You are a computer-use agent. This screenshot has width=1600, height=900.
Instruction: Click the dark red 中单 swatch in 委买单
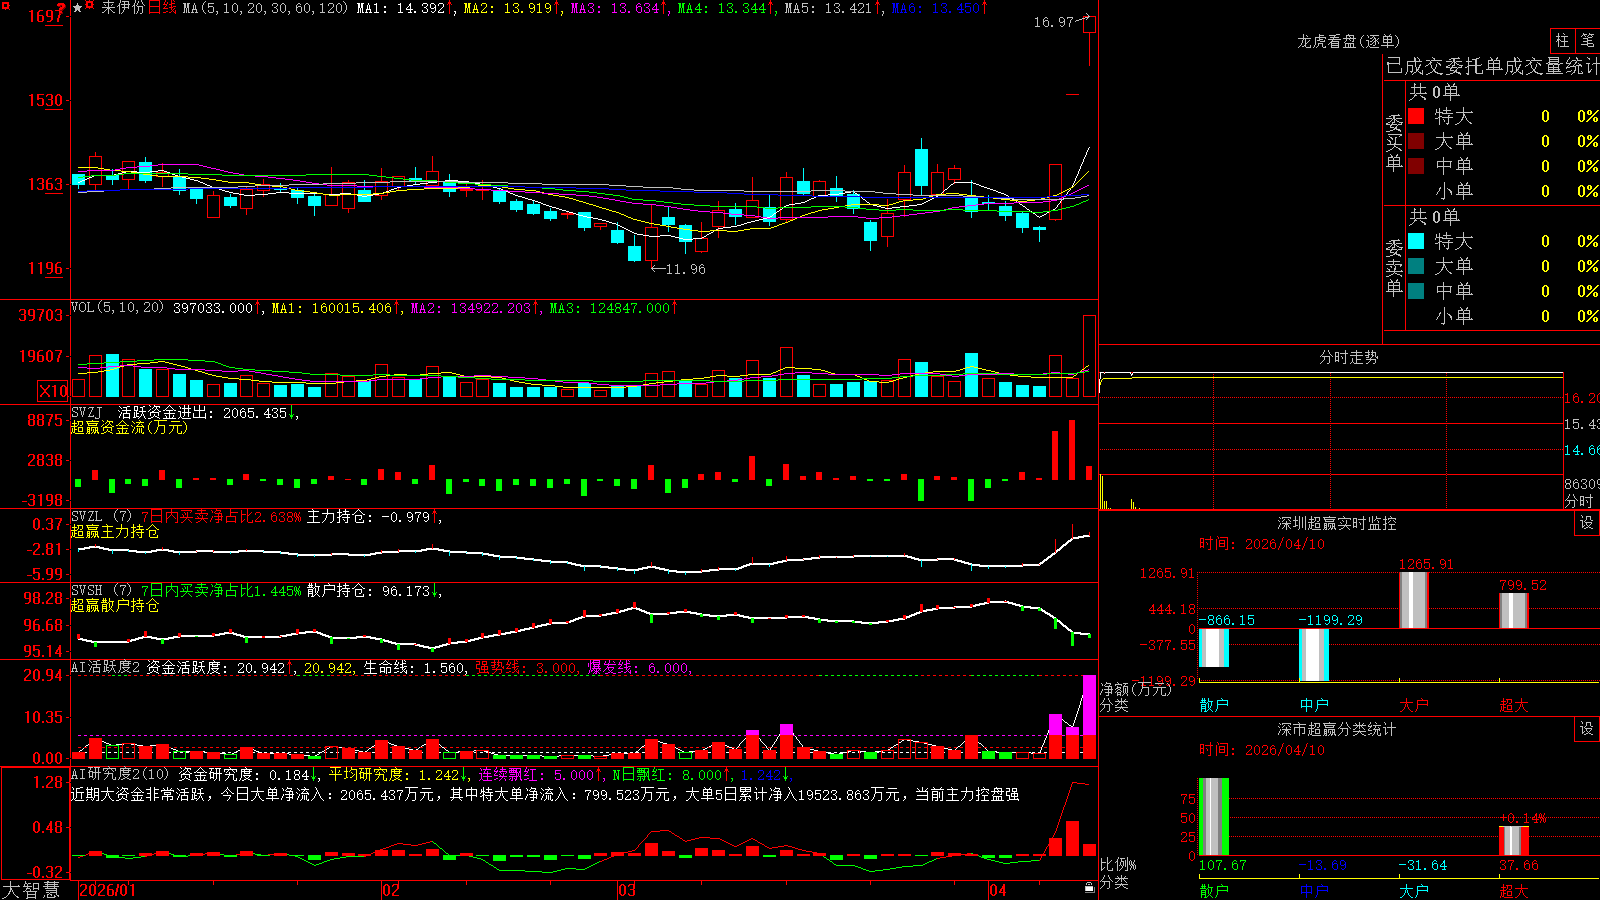click(1416, 166)
